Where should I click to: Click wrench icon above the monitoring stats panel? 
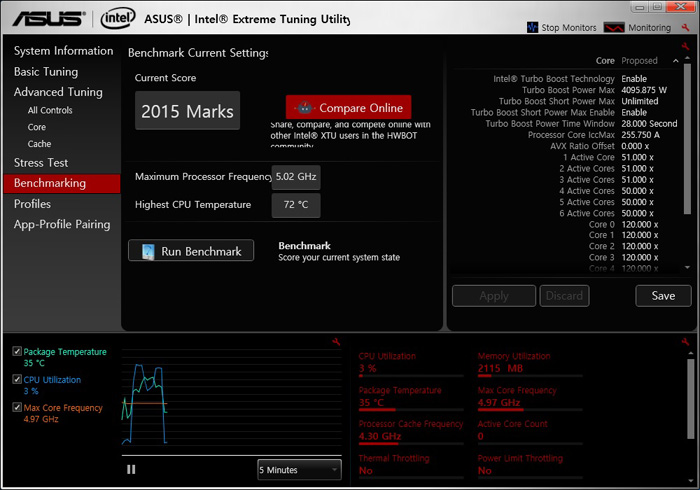[685, 342]
